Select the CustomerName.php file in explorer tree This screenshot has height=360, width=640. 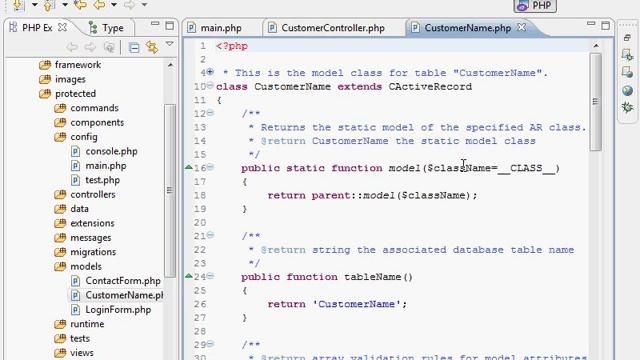point(124,295)
